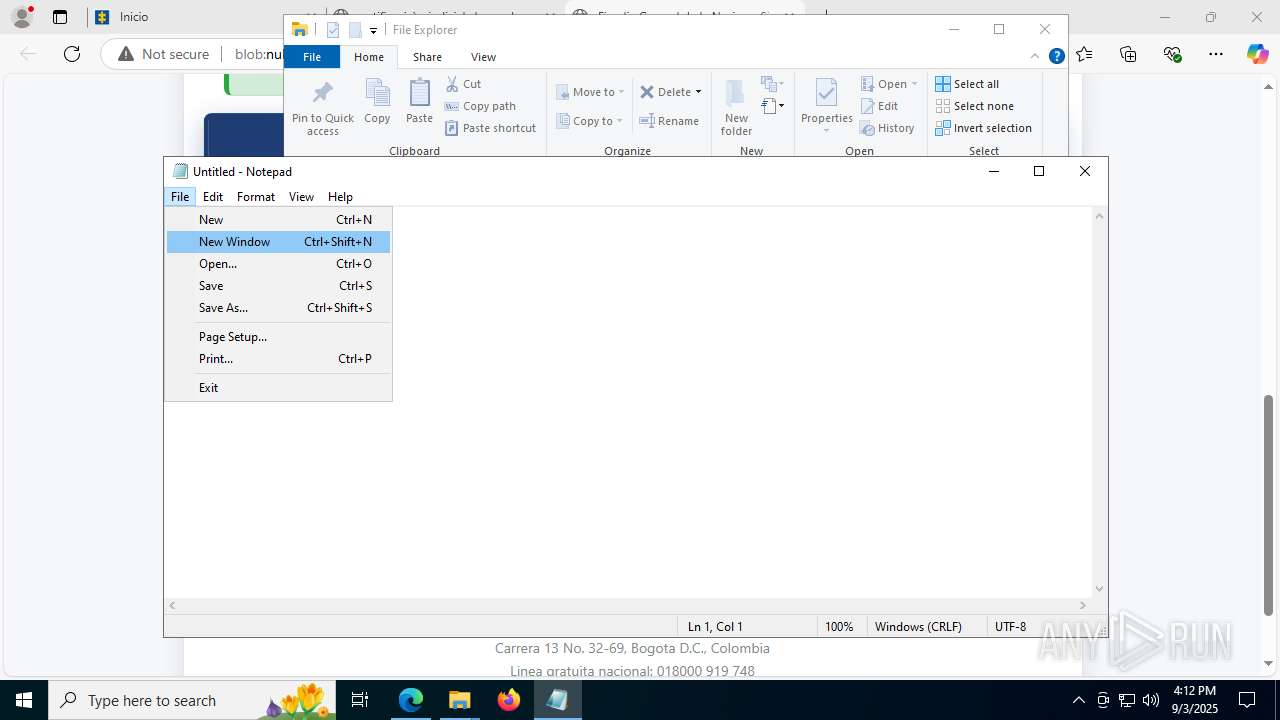
Task: Click the Edge browser refresh button
Action: click(72, 54)
